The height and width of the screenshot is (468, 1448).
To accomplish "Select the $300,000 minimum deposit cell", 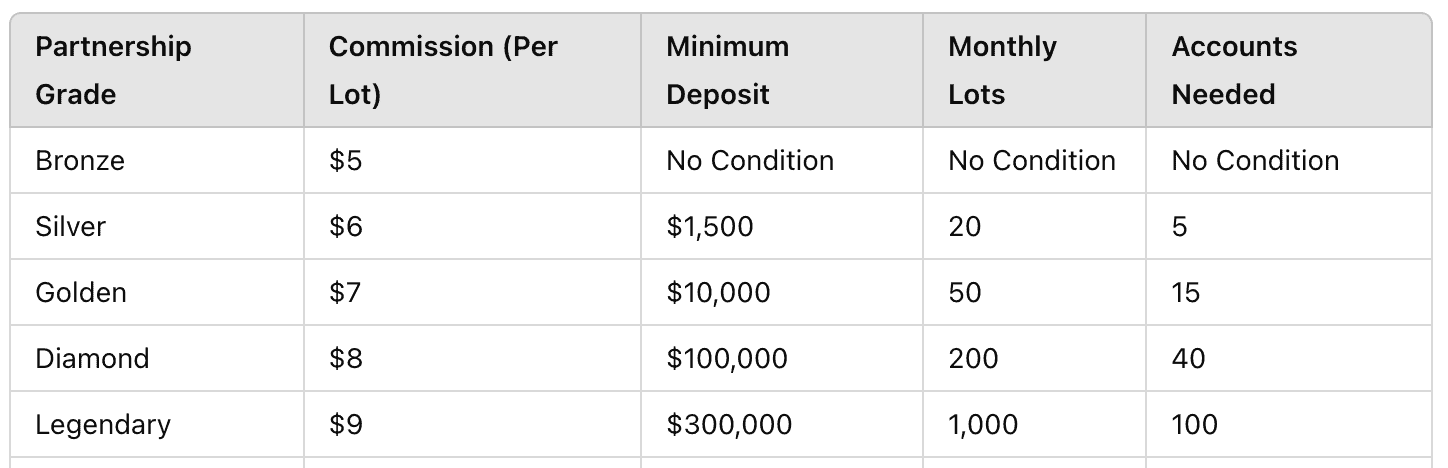I will click(x=729, y=424).
